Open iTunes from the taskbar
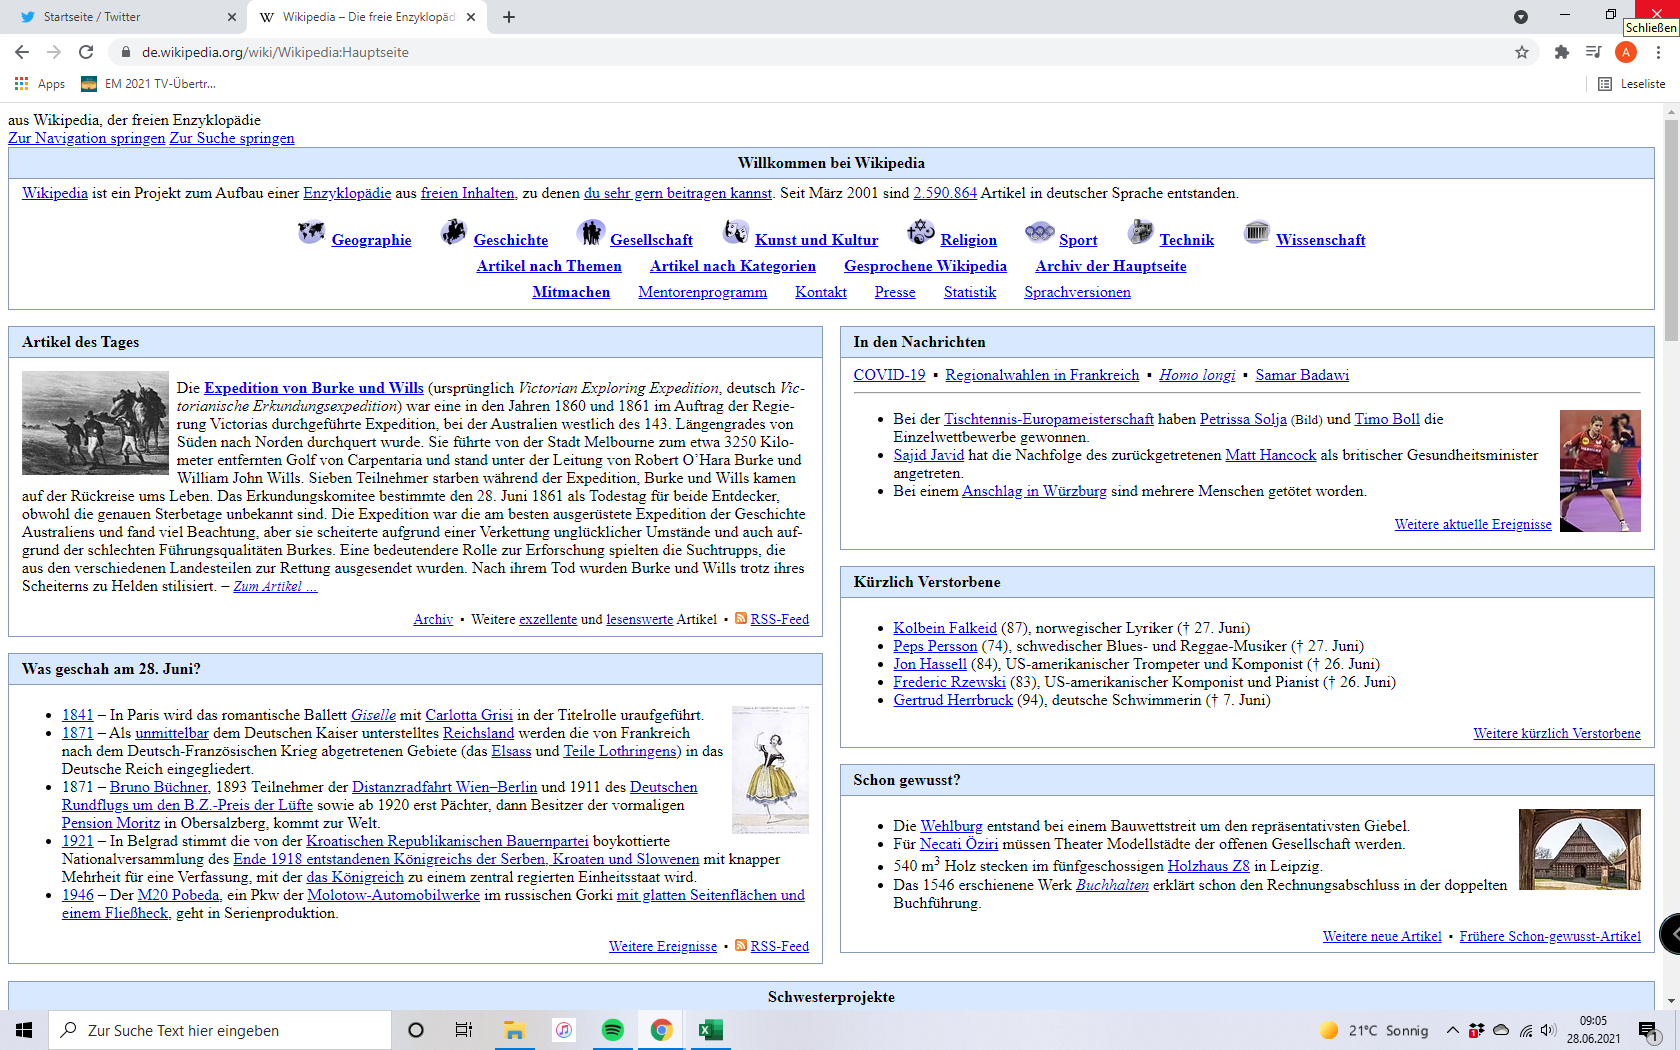The image size is (1680, 1050). tap(564, 1030)
